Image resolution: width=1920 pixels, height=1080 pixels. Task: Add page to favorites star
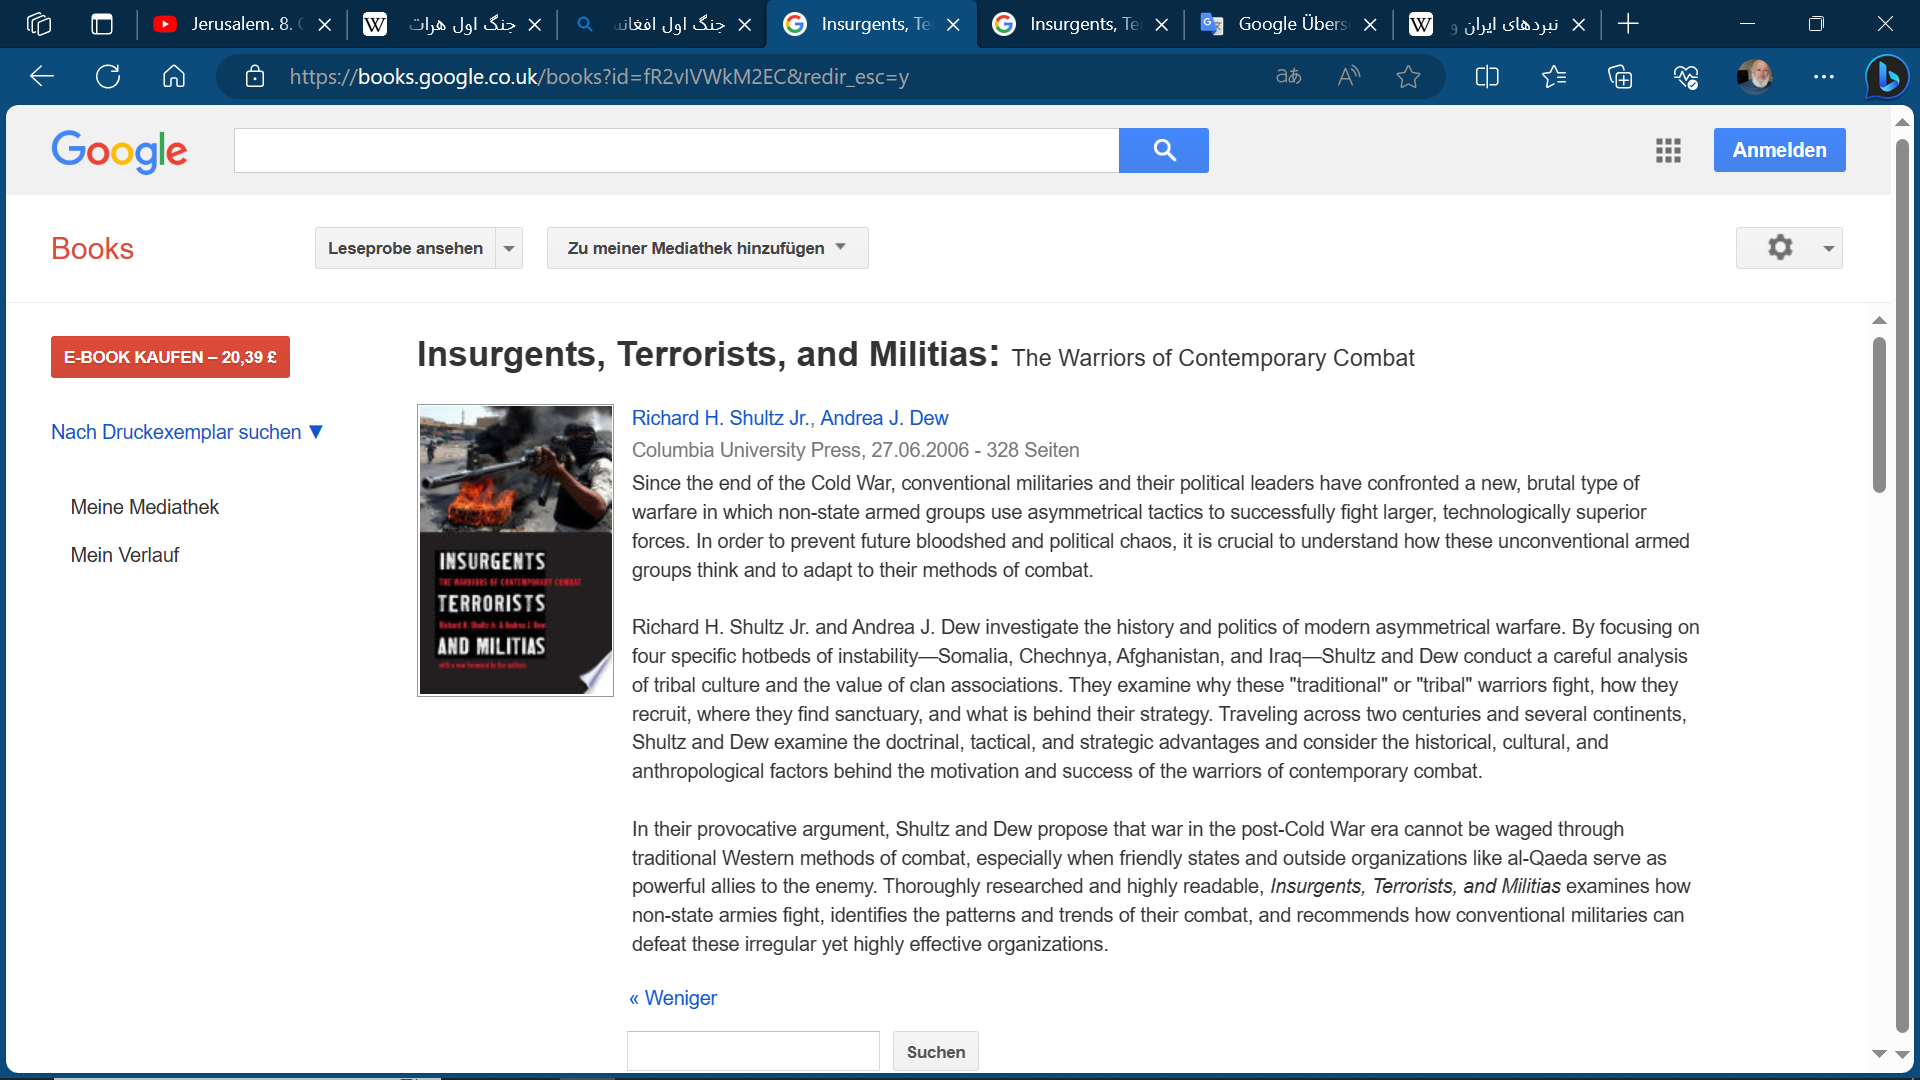tap(1408, 77)
